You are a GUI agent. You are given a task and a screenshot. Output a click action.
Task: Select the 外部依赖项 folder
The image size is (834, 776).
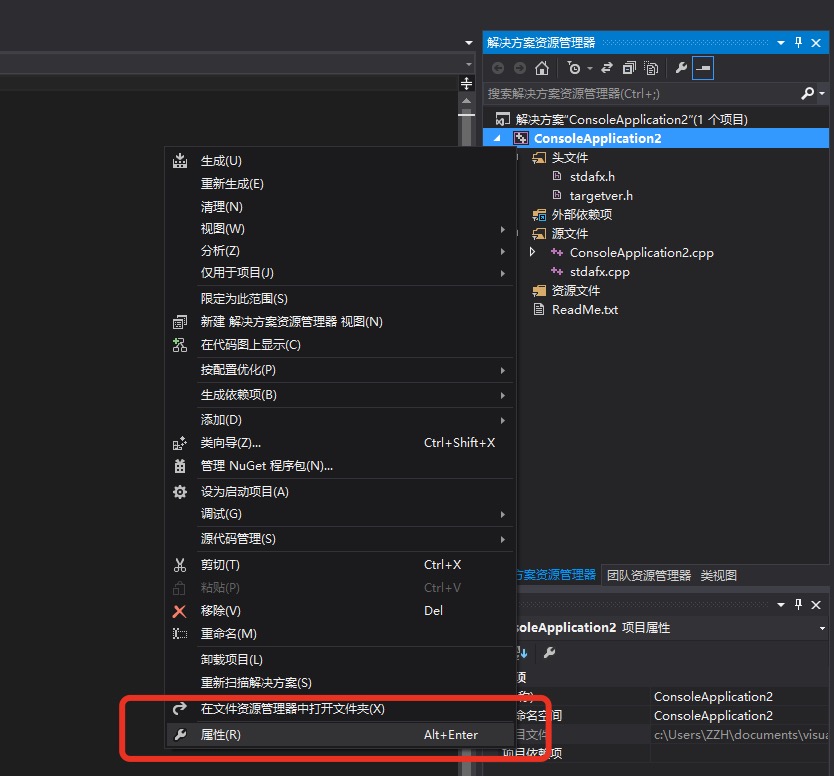[581, 214]
